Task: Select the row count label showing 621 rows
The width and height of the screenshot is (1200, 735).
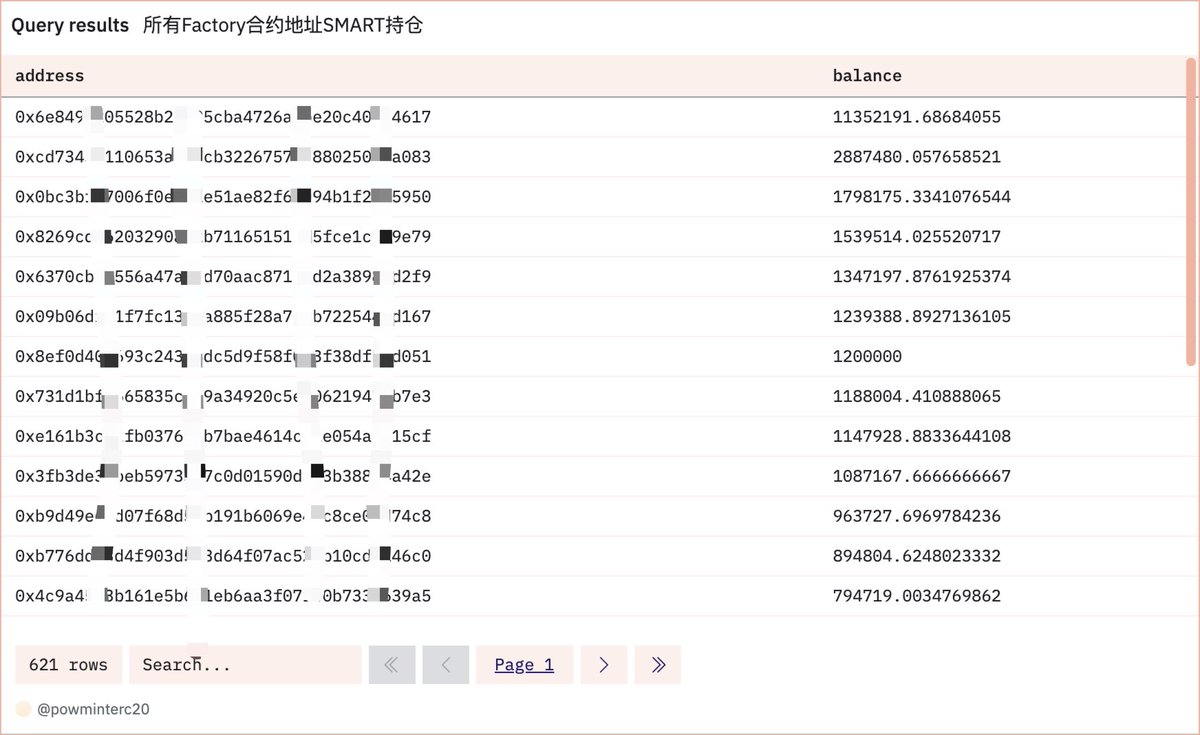Action: [x=68, y=664]
